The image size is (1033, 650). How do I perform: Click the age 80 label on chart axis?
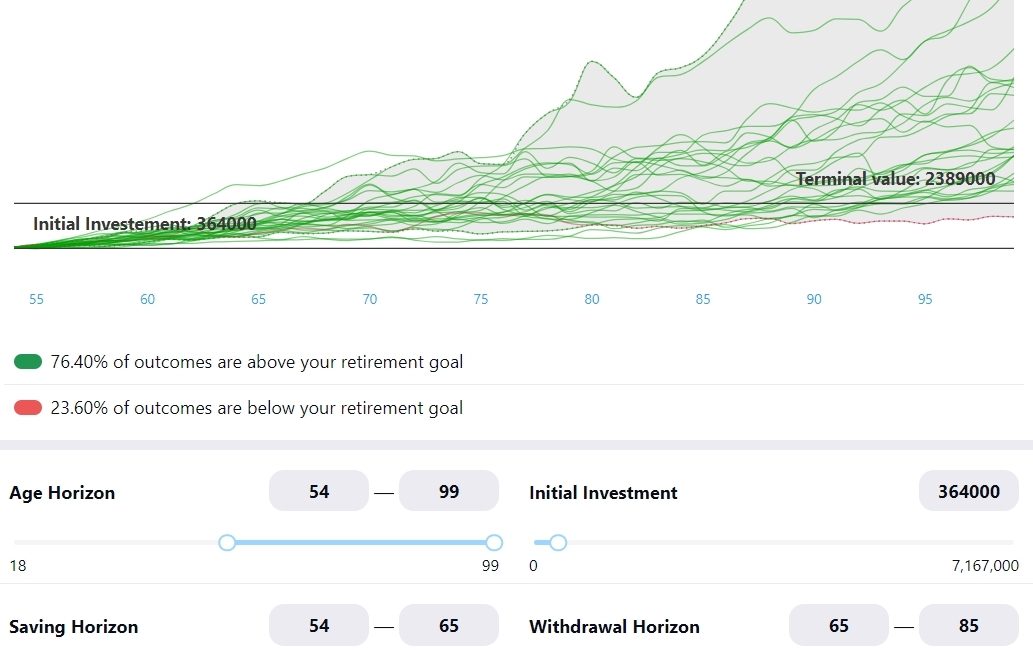tap(592, 299)
